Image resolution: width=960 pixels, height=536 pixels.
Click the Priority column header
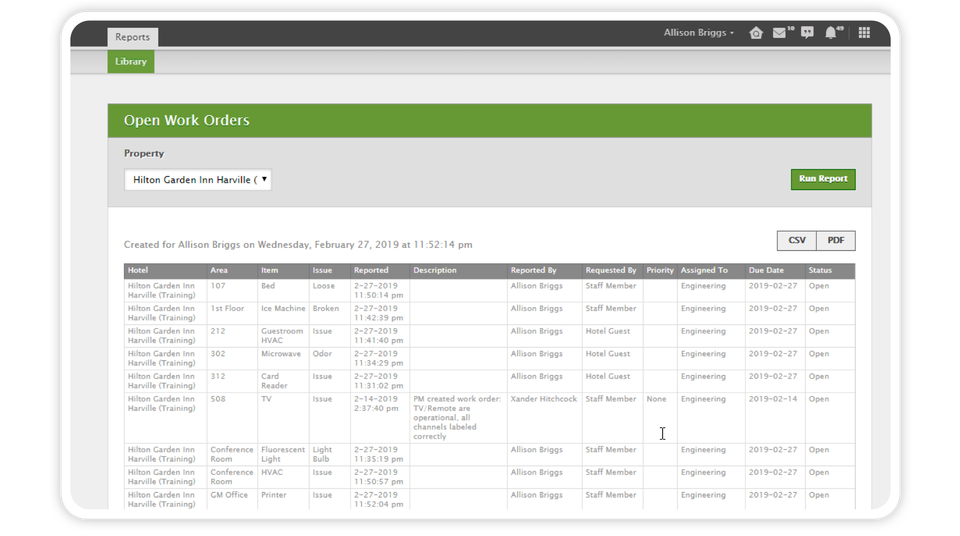[x=660, y=271]
